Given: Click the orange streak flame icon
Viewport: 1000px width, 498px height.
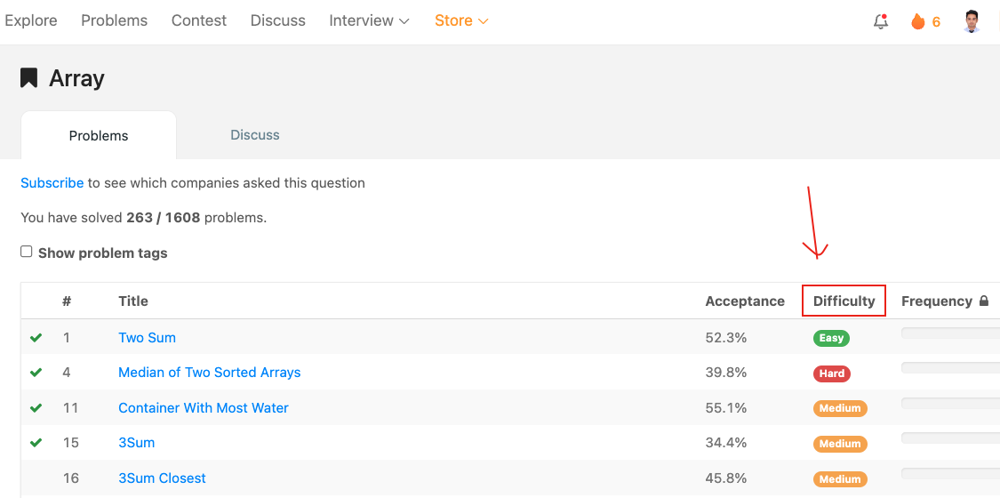Looking at the screenshot, I should point(917,21).
